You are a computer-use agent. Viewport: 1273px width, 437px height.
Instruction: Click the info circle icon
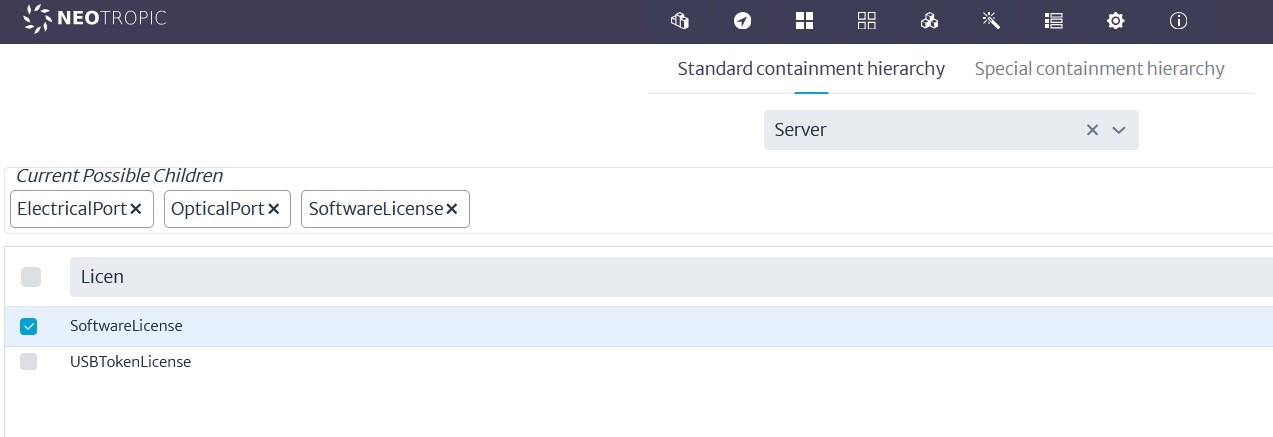pos(1178,21)
